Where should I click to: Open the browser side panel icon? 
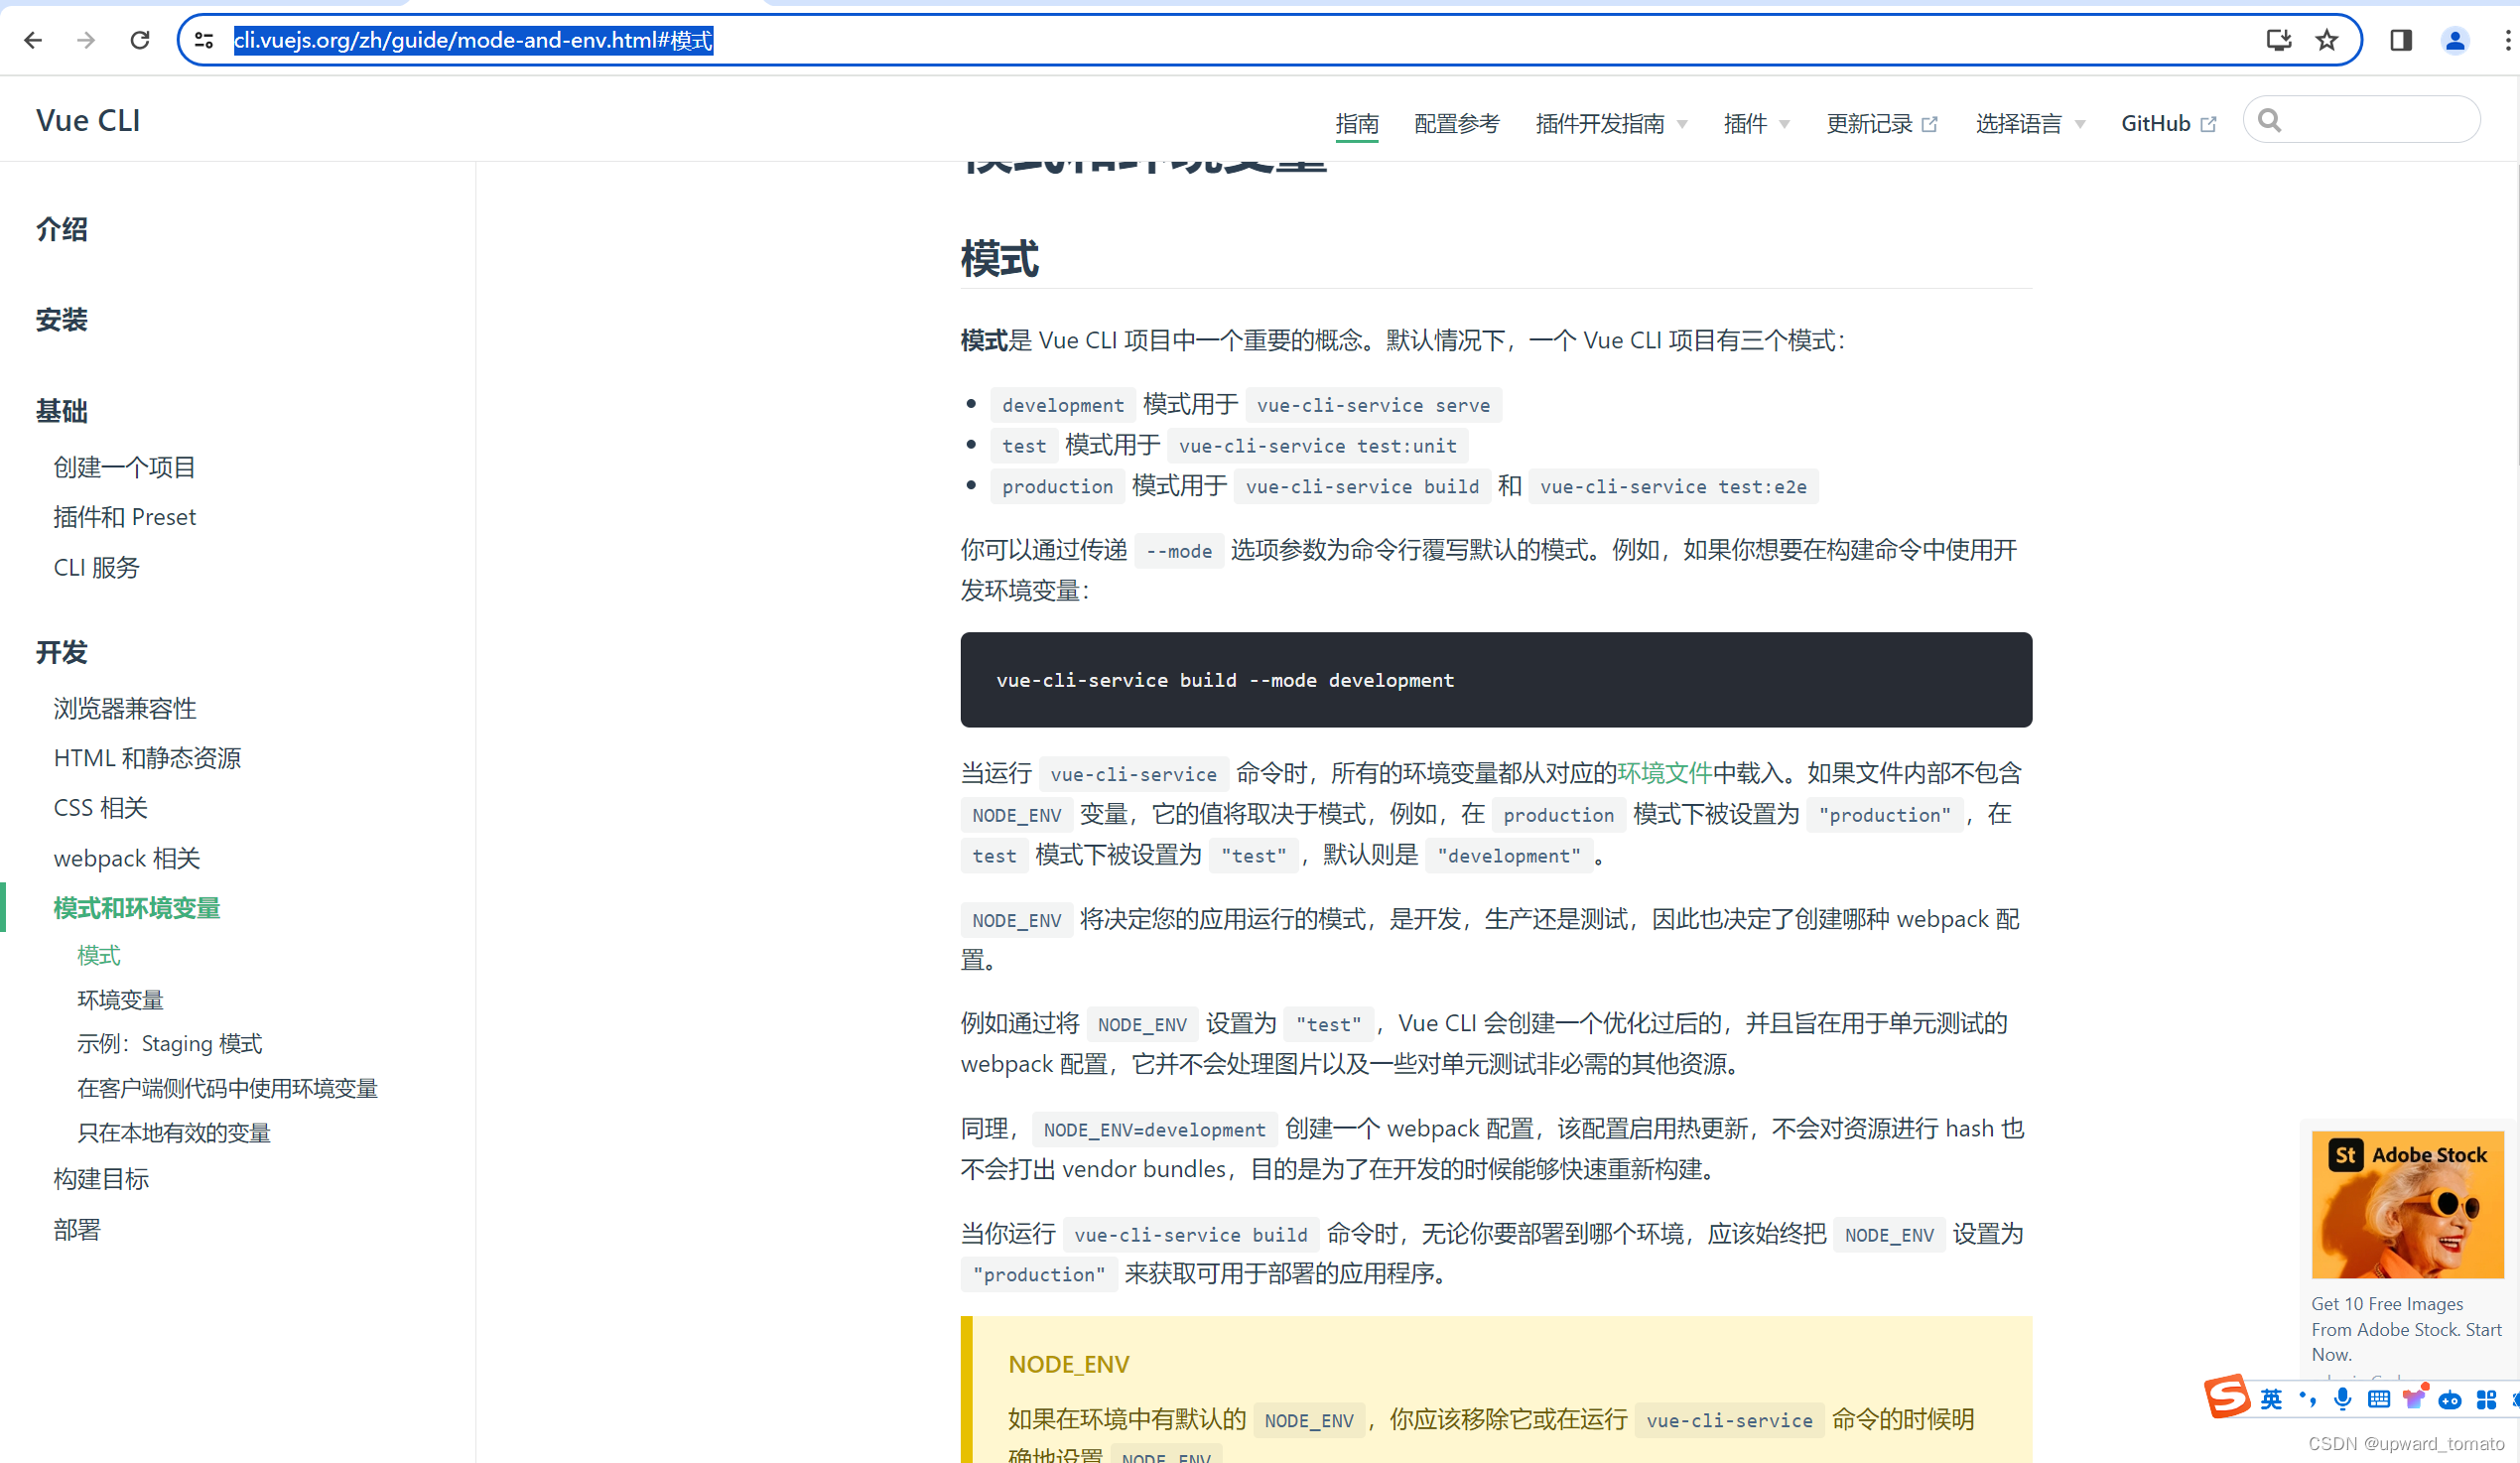(2401, 40)
